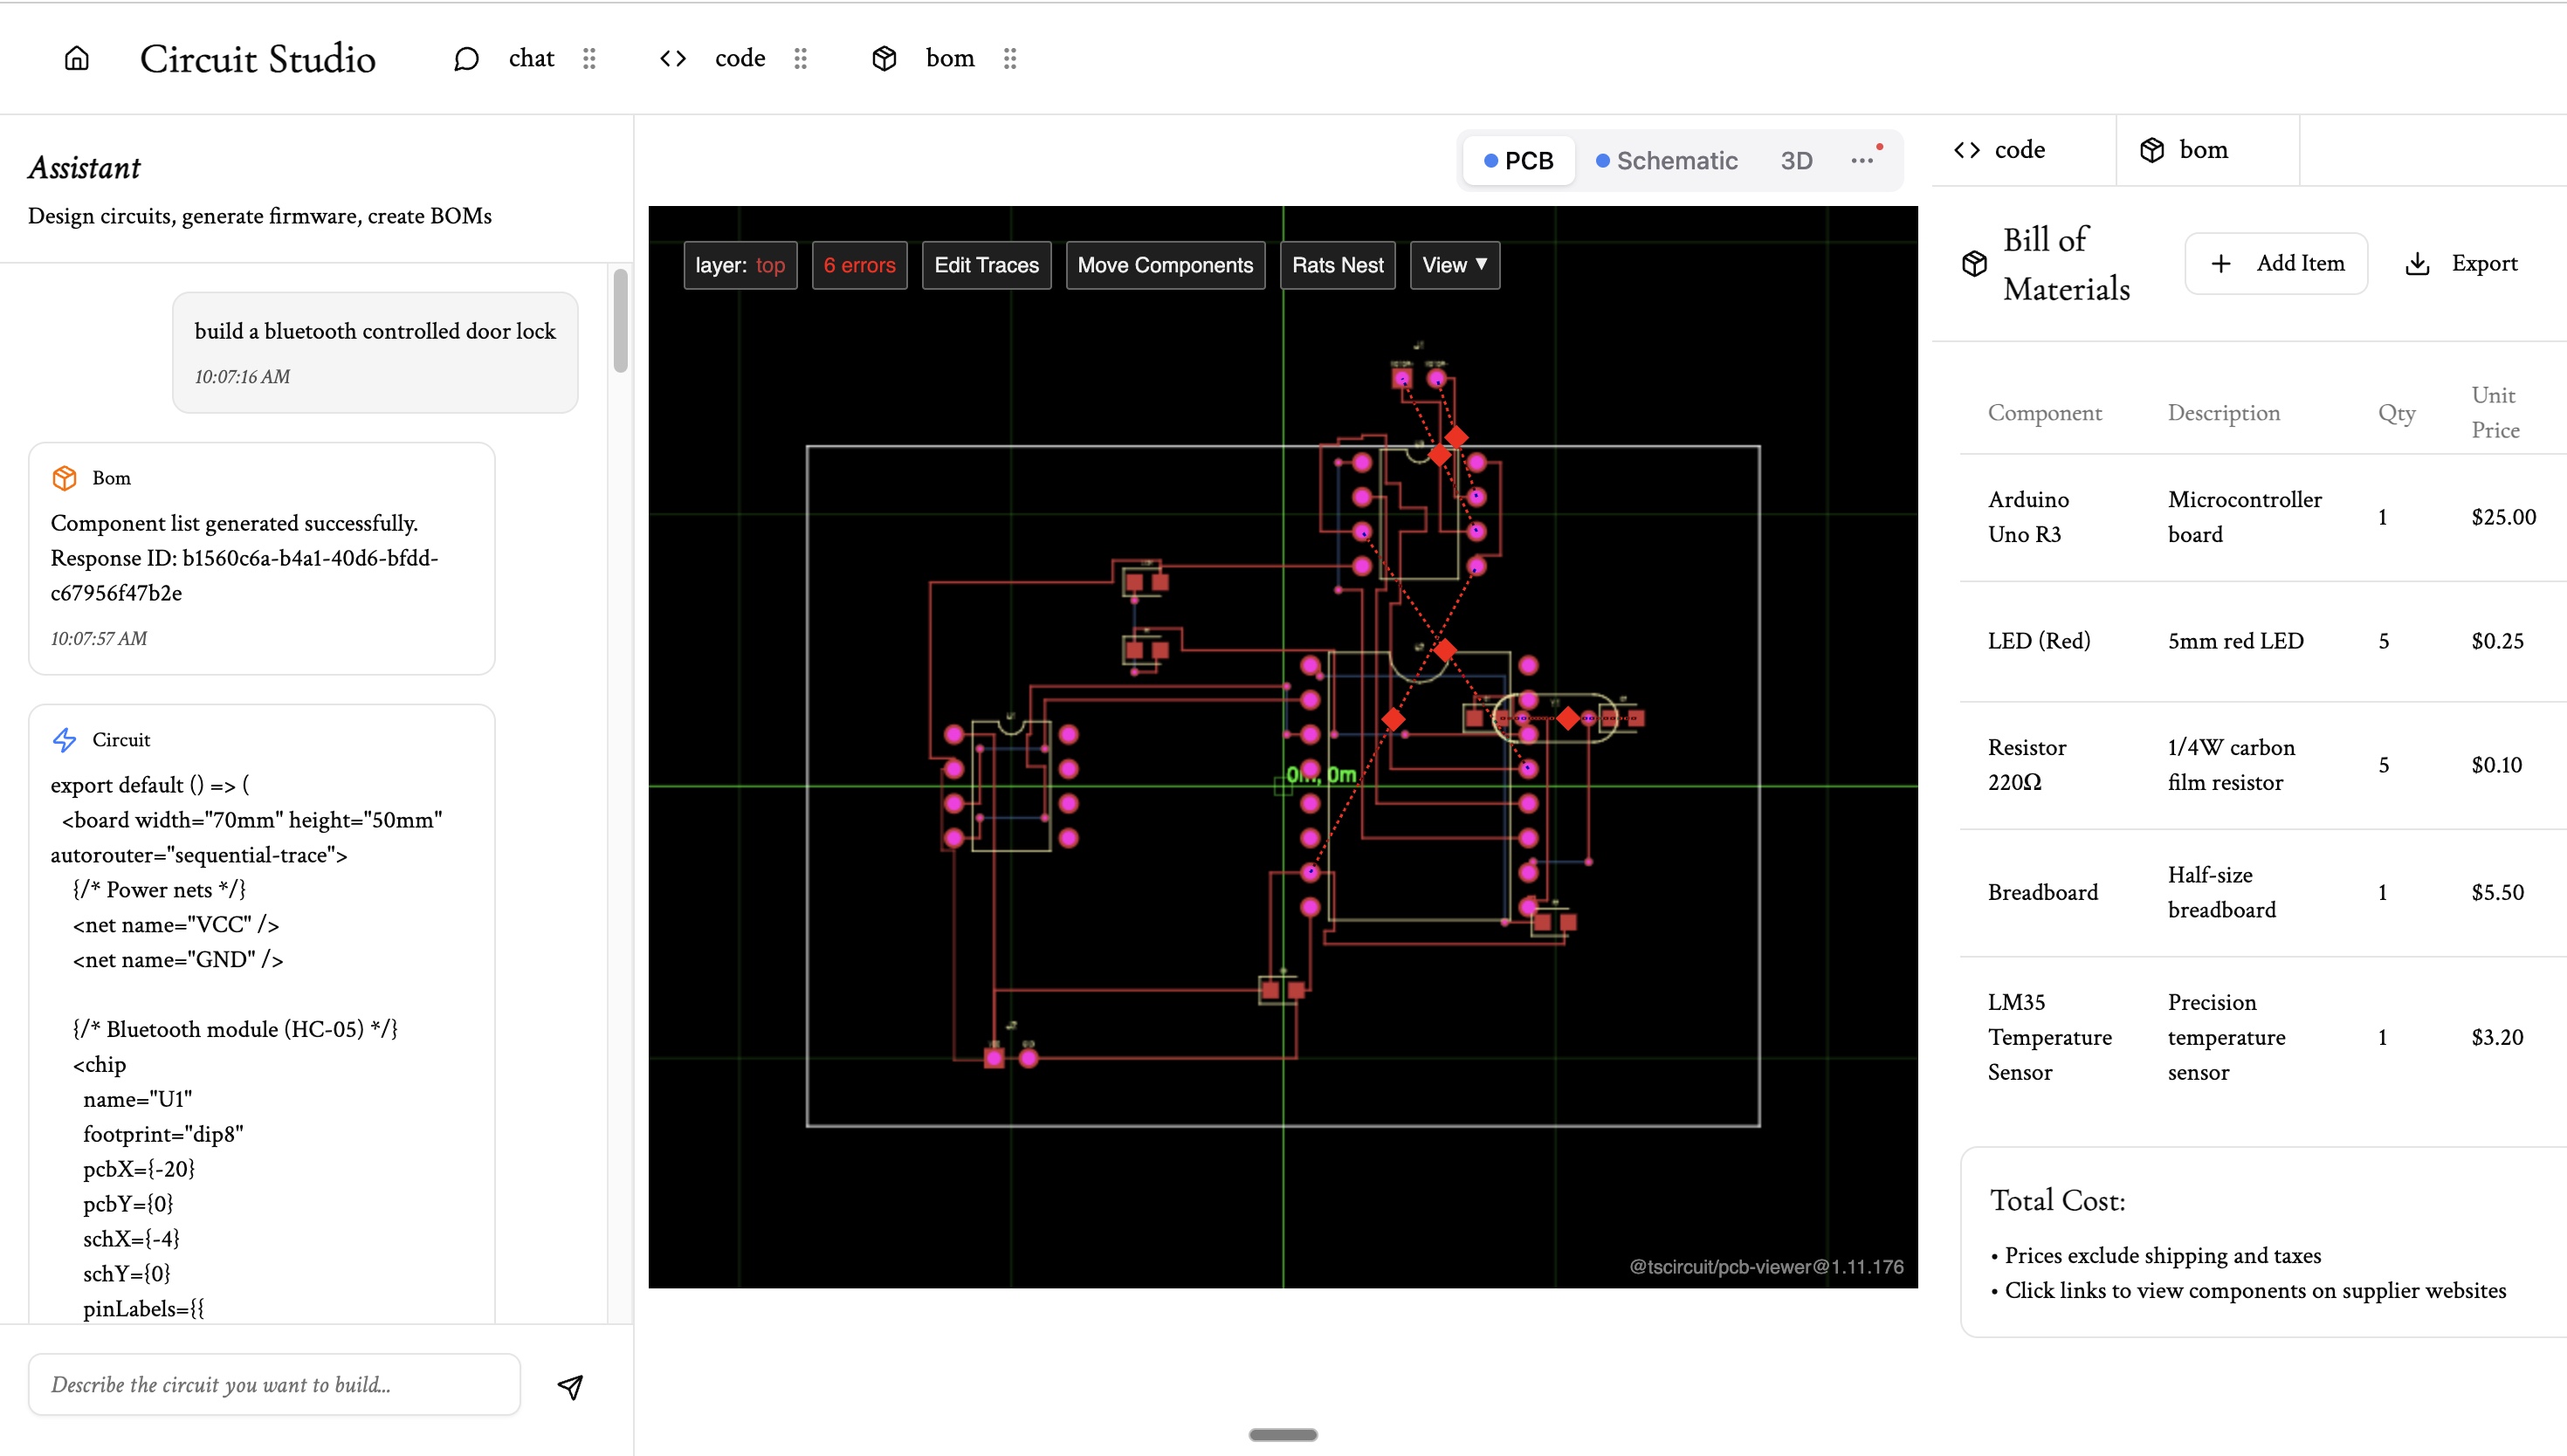Toggle Move Components mode
This screenshot has height=1456, width=2567.
1165,265
